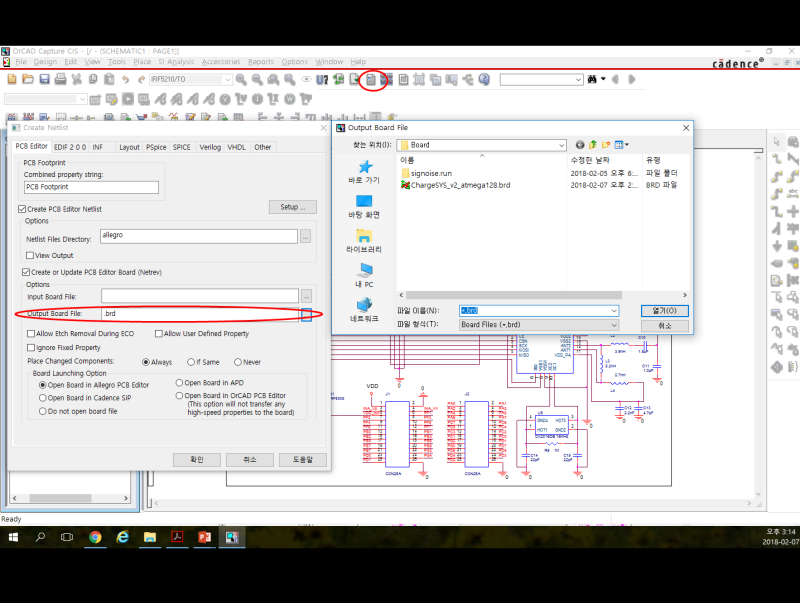800x603 pixels.
Task: Click the Create Netlist toolbar icon
Action: coord(372,79)
